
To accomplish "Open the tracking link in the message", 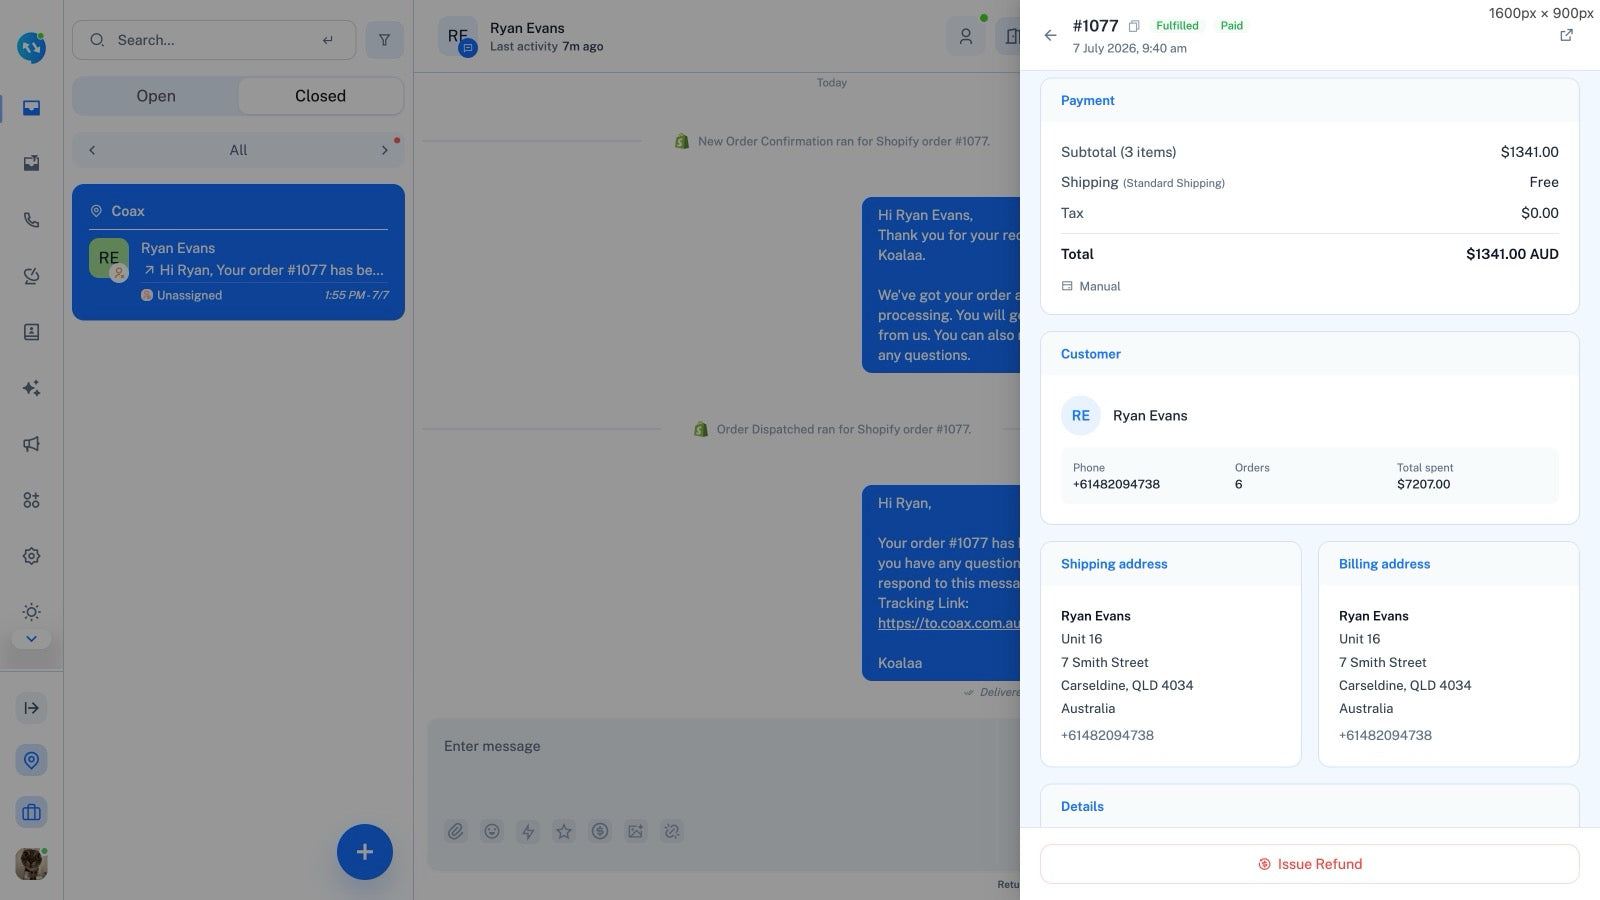I will point(948,623).
